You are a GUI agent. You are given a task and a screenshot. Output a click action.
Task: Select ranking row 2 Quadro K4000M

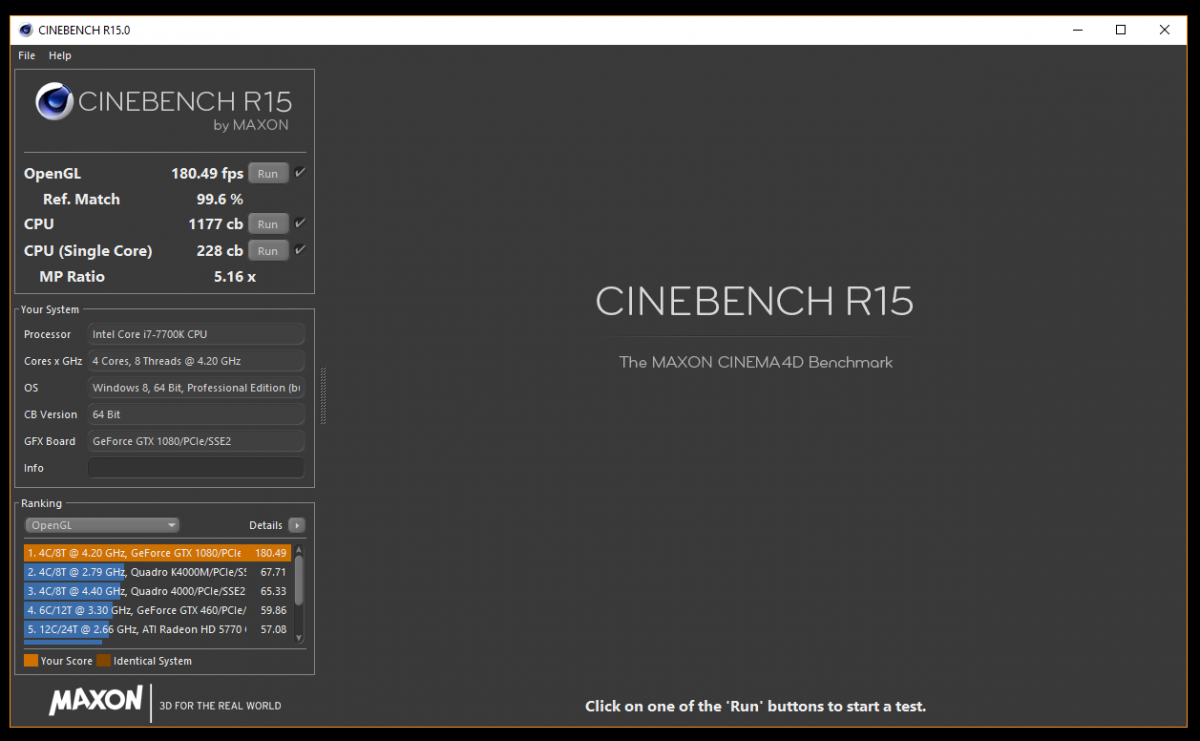(157, 572)
